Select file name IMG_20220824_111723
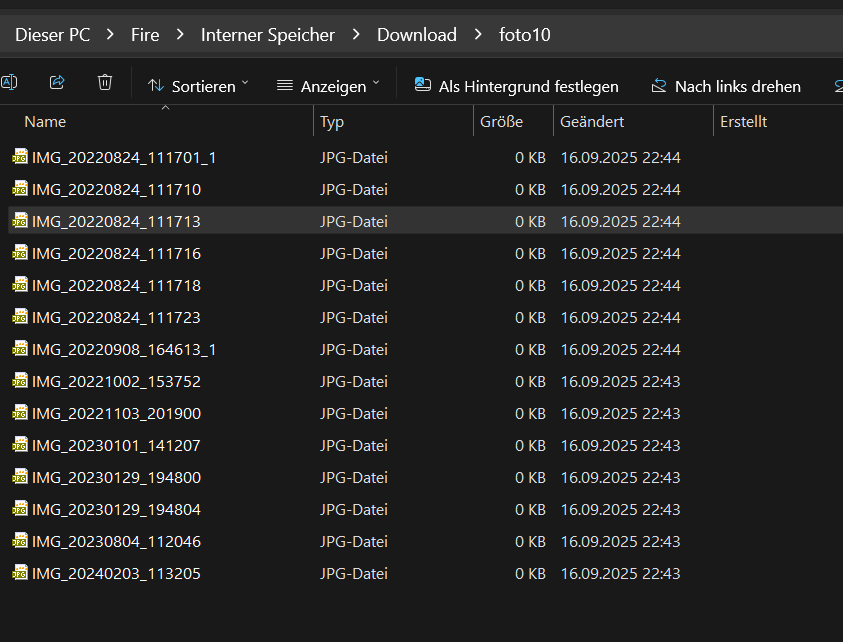 pyautogui.click(x=116, y=318)
